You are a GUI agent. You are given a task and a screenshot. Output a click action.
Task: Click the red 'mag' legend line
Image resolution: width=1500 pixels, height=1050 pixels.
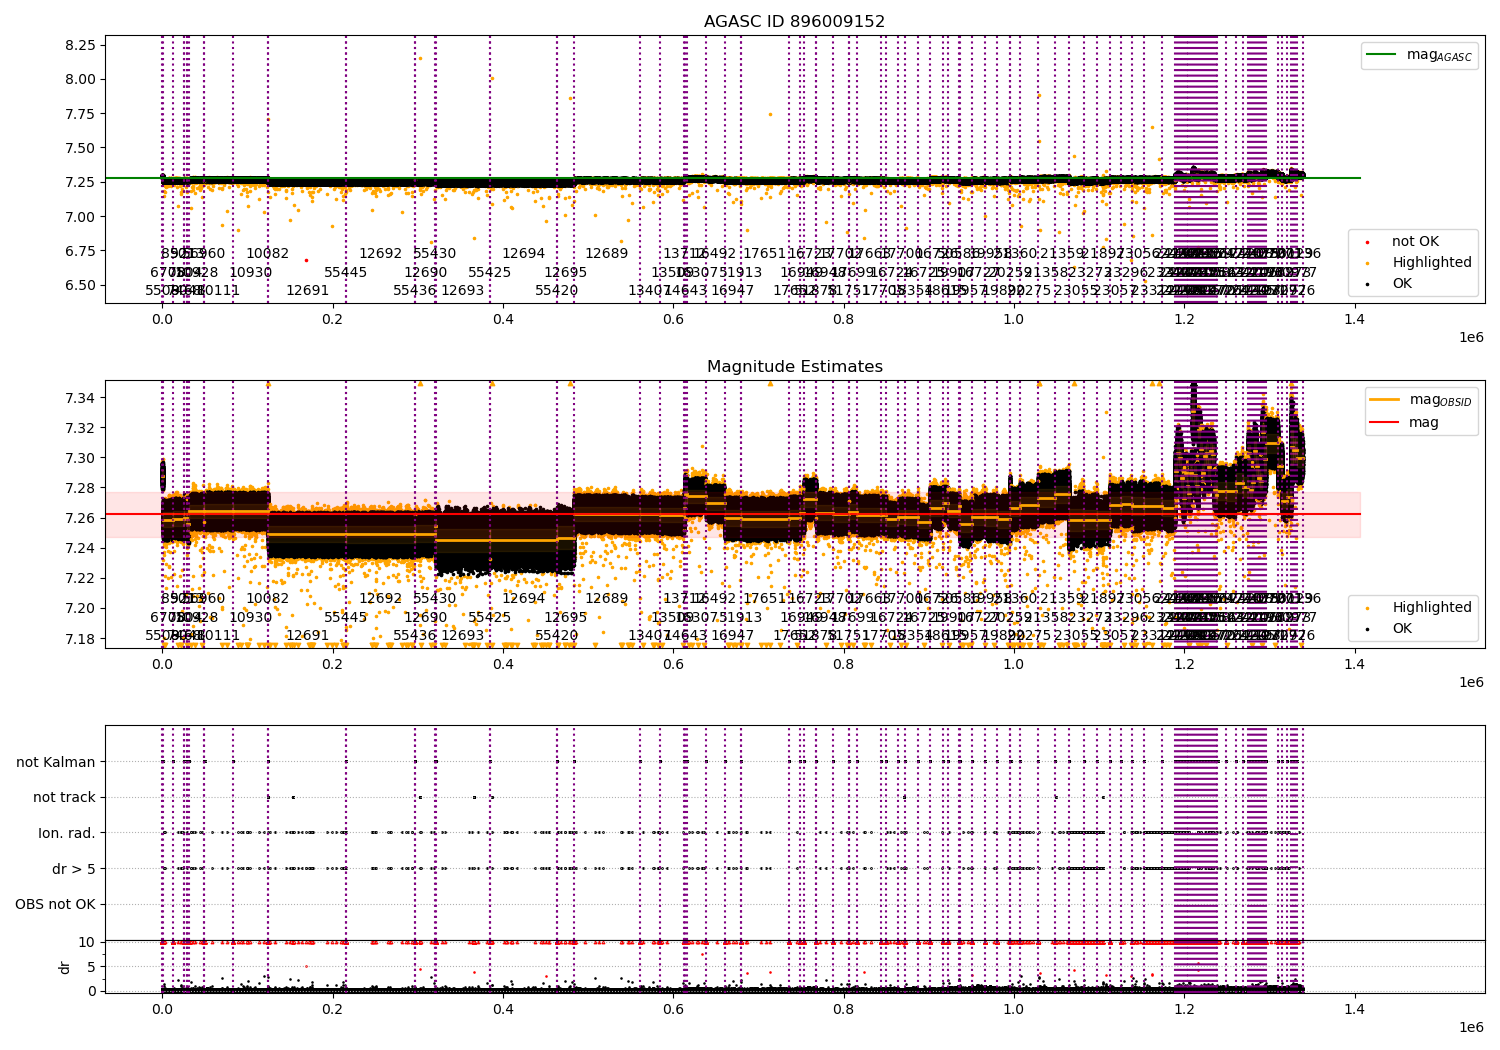click(x=1383, y=422)
